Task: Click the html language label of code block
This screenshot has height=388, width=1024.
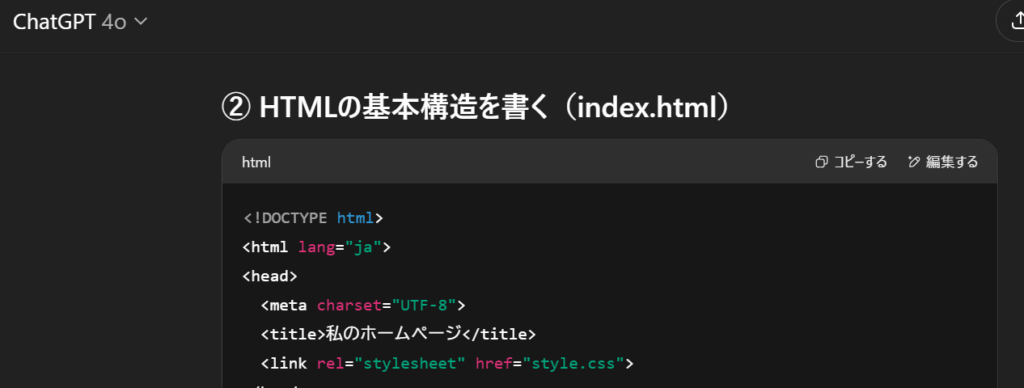Action: tap(256, 162)
